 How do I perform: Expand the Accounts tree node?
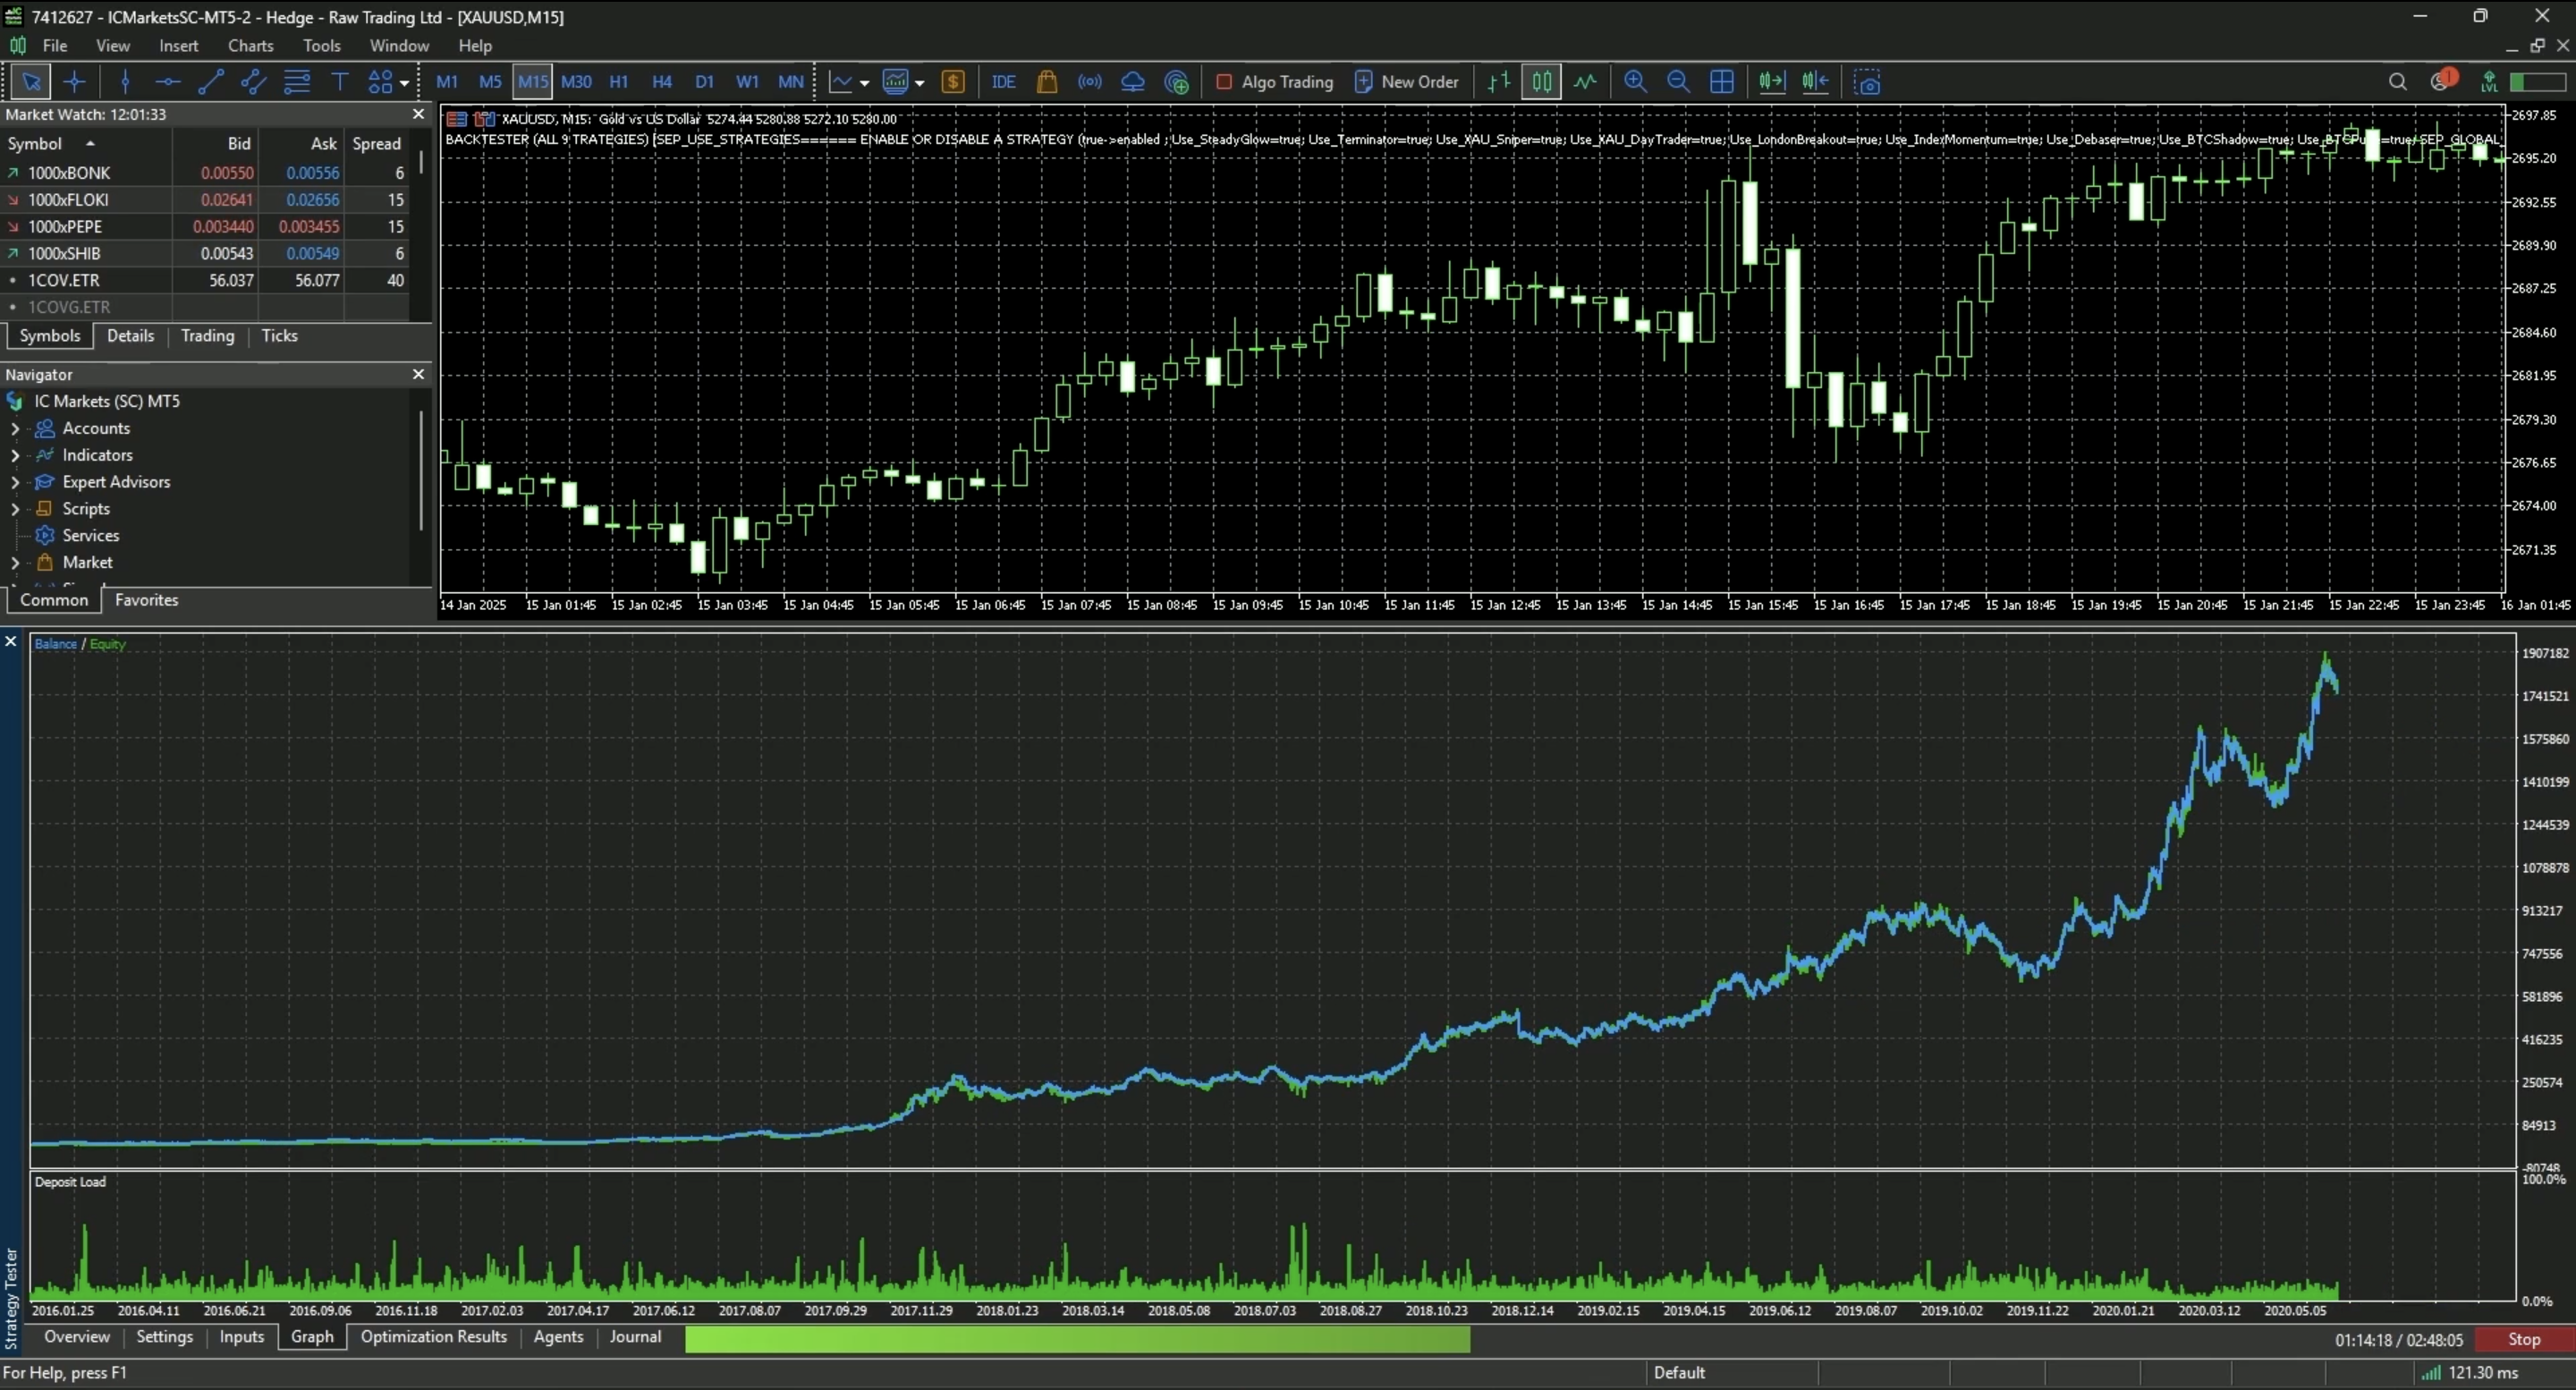click(15, 428)
